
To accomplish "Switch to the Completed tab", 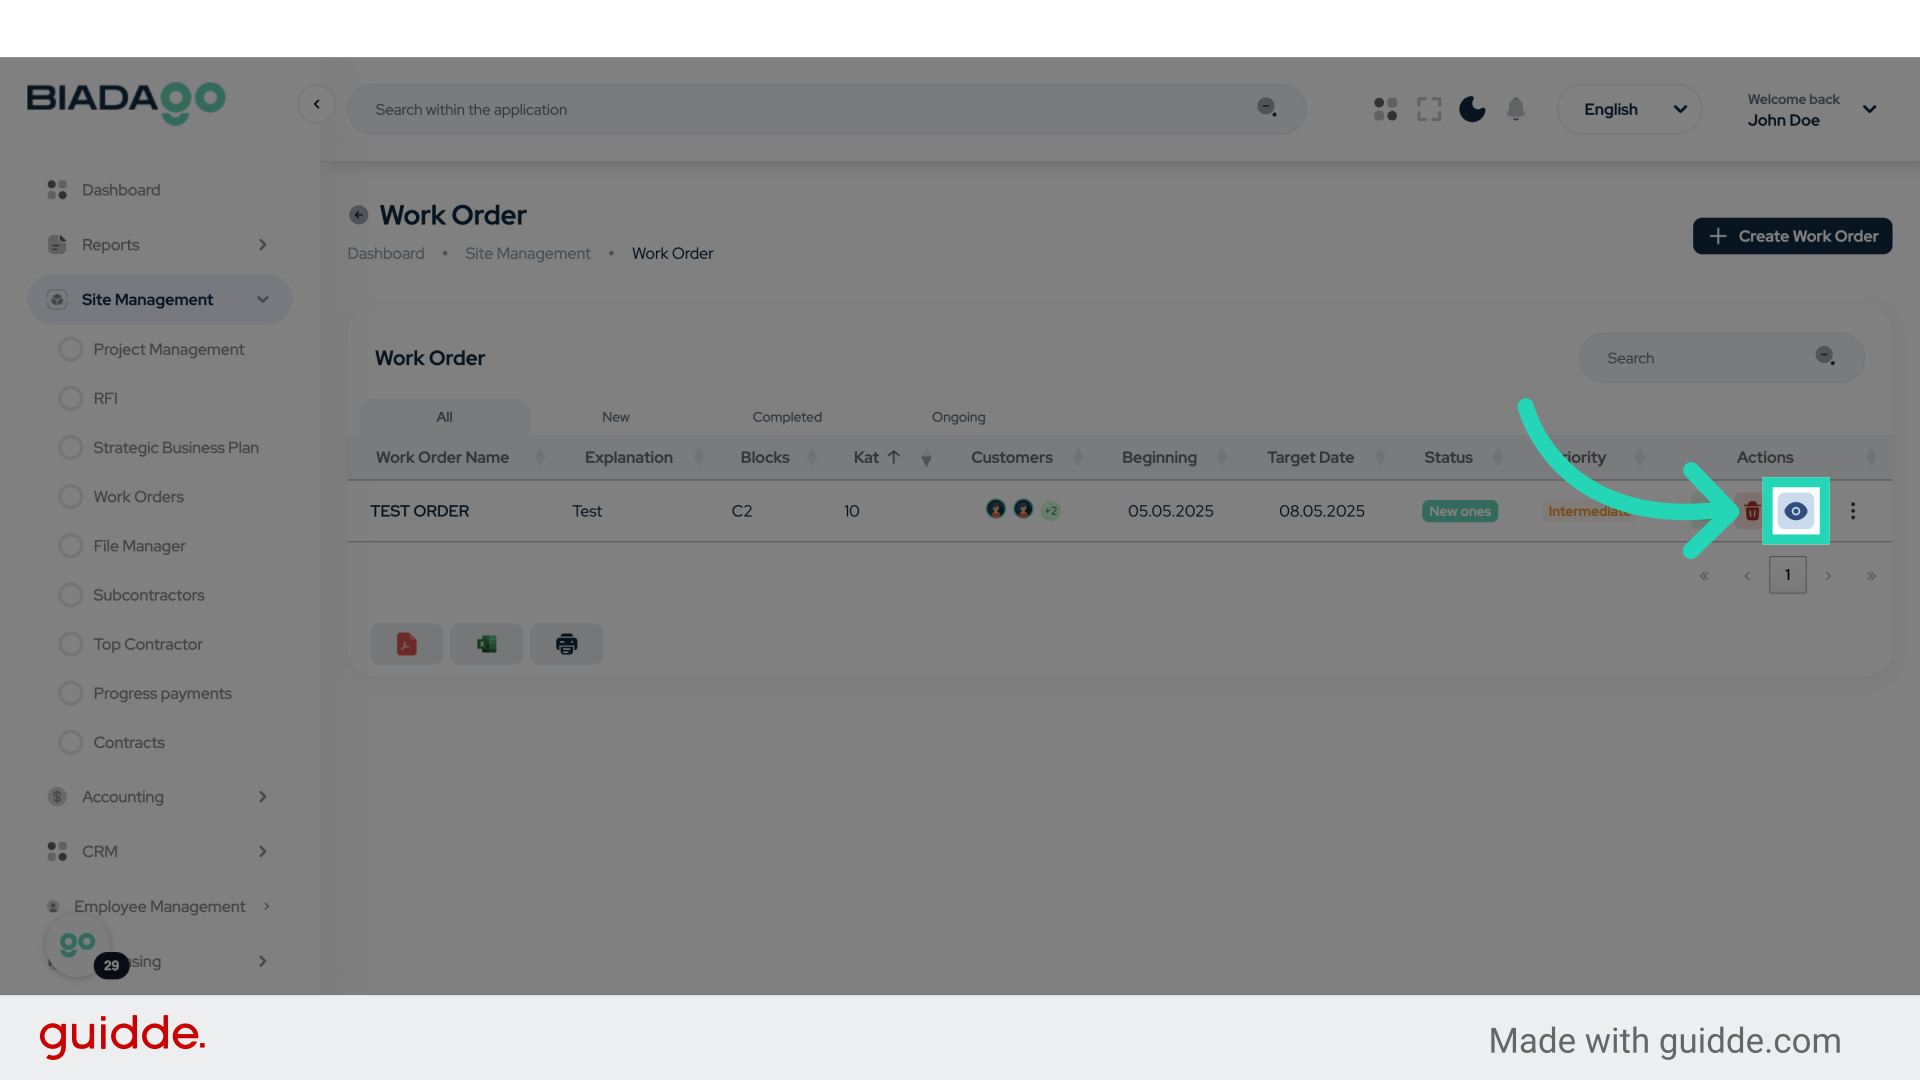I will [787, 417].
